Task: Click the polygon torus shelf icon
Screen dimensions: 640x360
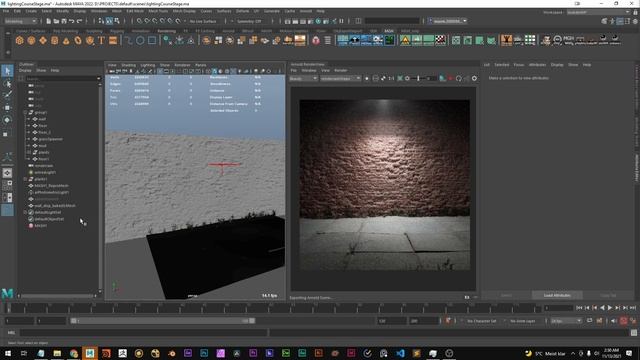Action: pyautogui.click(x=78, y=40)
